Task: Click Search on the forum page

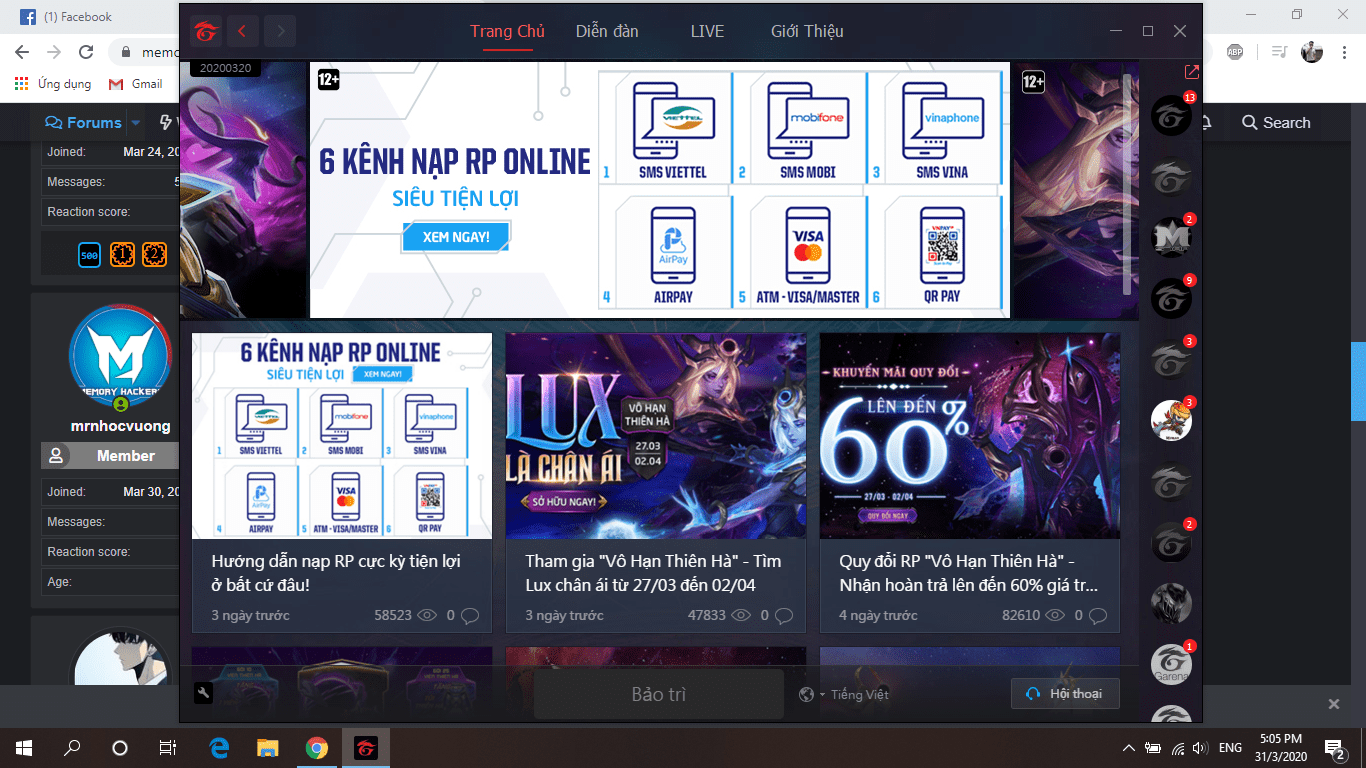Action: point(1276,123)
